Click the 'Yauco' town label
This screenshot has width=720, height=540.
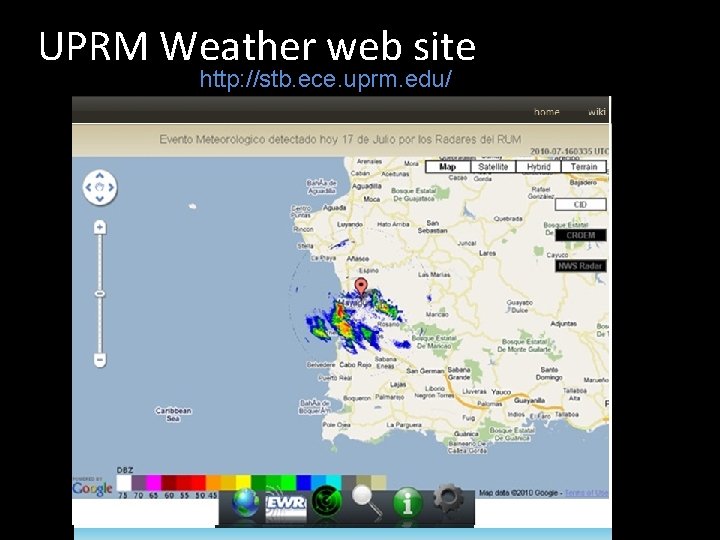pos(501,392)
